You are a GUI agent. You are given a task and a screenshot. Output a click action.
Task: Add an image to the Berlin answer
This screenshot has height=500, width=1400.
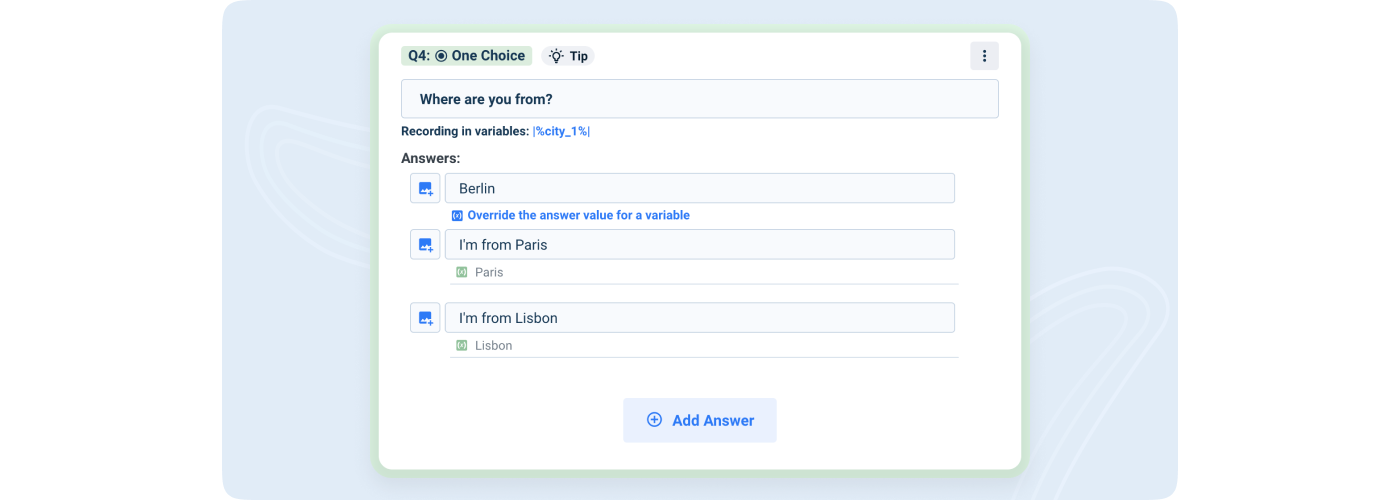pos(425,188)
